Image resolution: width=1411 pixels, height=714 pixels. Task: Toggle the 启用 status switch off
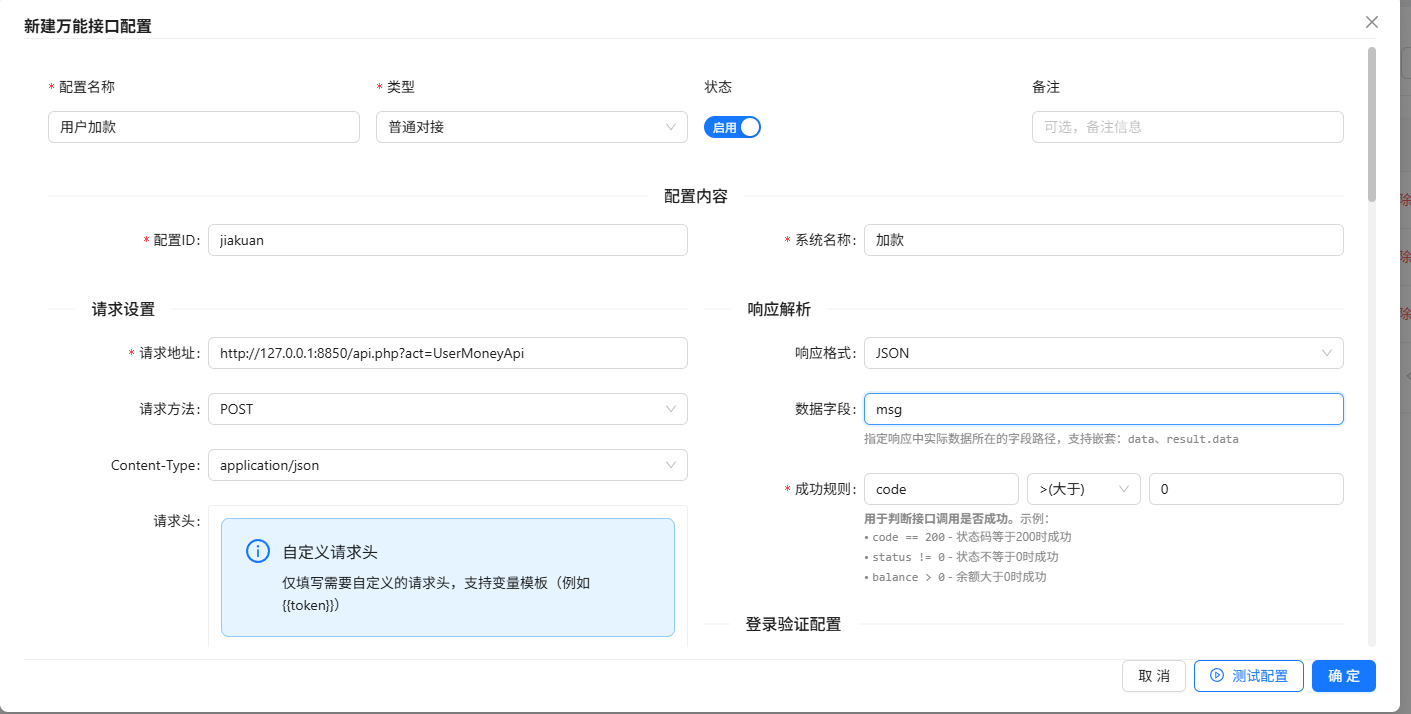733,127
